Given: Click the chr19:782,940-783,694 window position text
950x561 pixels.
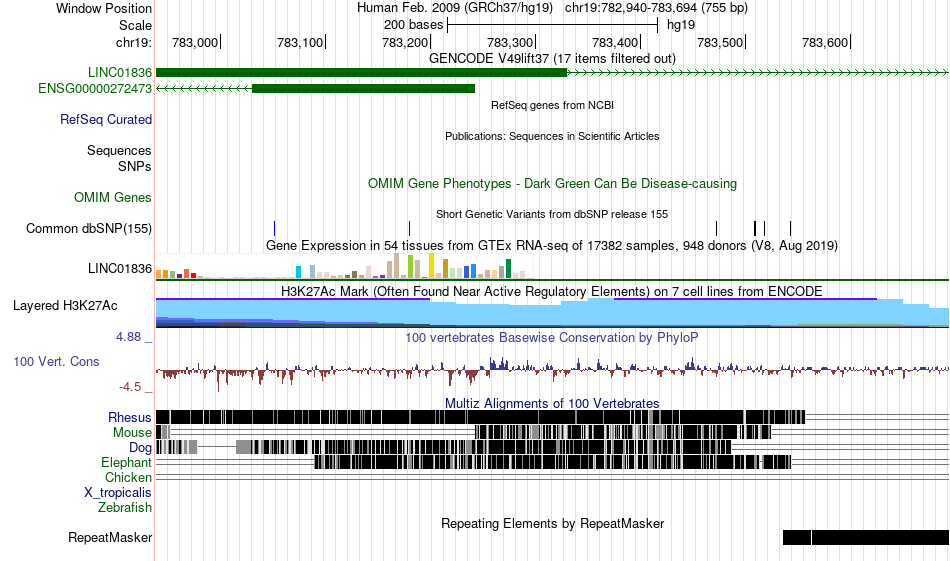Looking at the screenshot, I should pyautogui.click(x=656, y=8).
